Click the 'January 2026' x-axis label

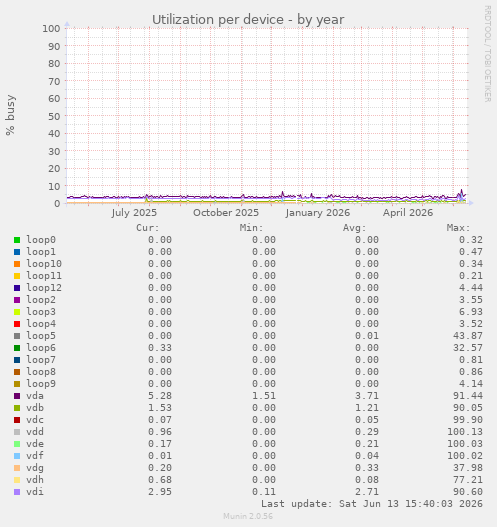tap(318, 213)
